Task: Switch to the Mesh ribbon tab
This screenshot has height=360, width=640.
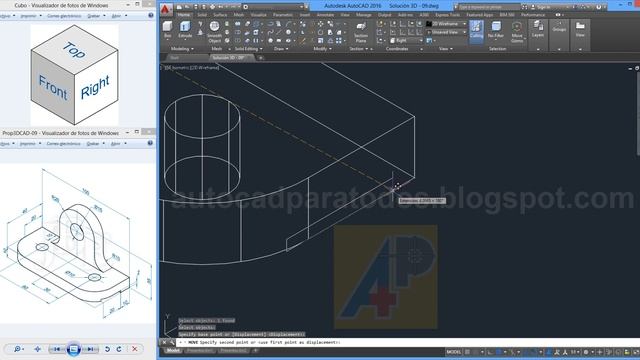Action: click(x=239, y=15)
